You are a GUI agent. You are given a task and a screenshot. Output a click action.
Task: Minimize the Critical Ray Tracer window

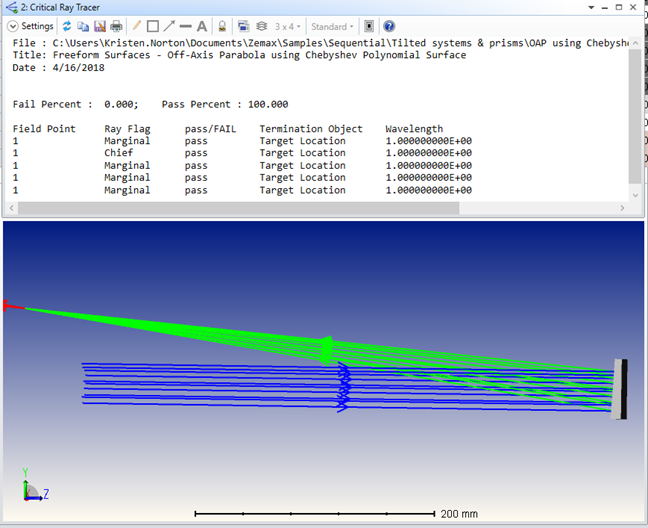(605, 7)
